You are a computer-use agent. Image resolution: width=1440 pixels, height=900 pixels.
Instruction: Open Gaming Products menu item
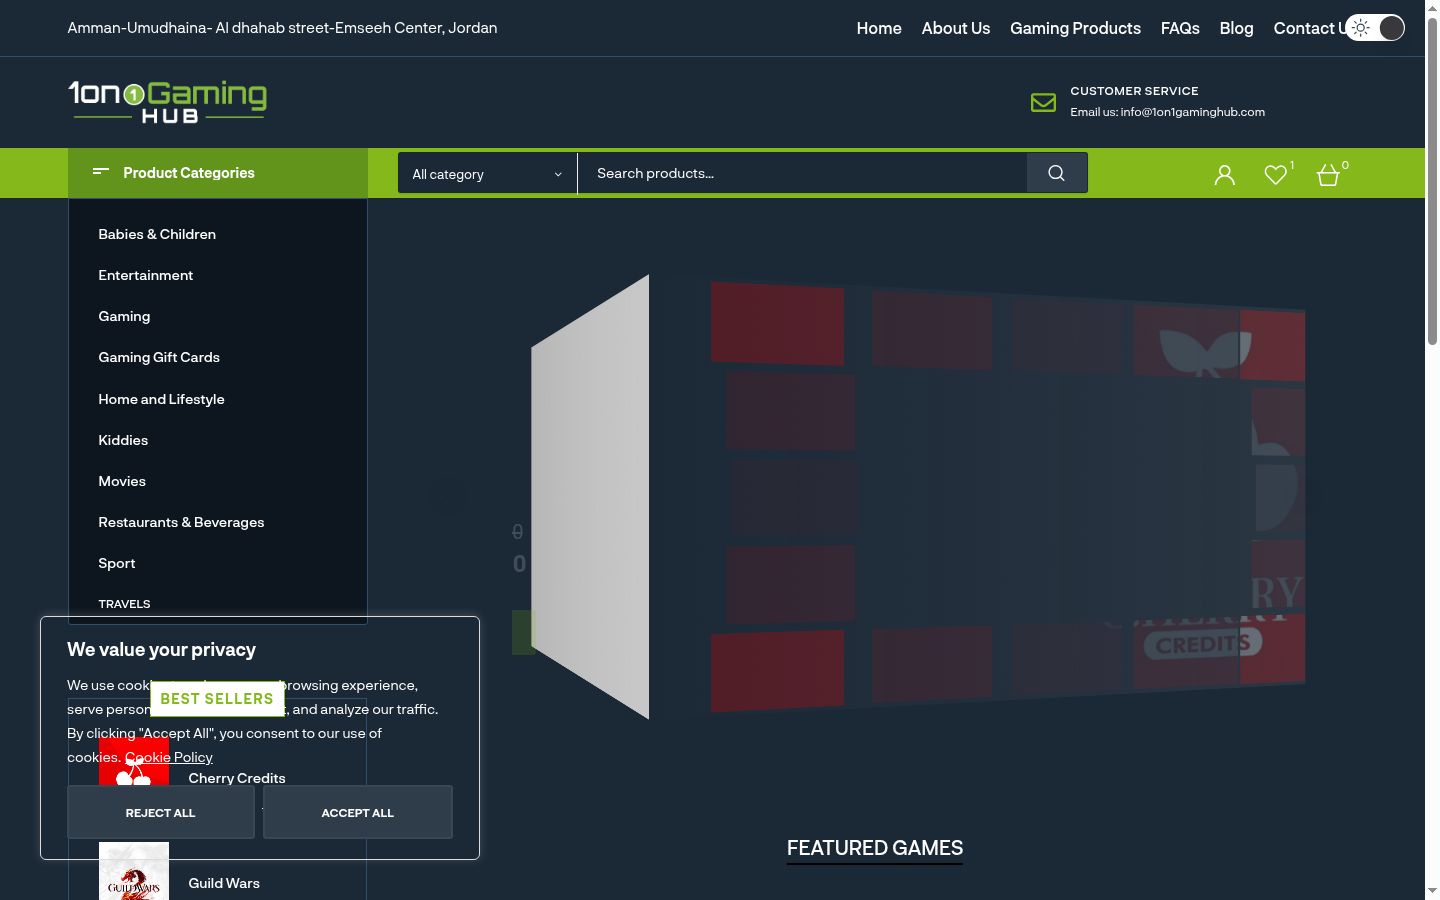[1075, 28]
